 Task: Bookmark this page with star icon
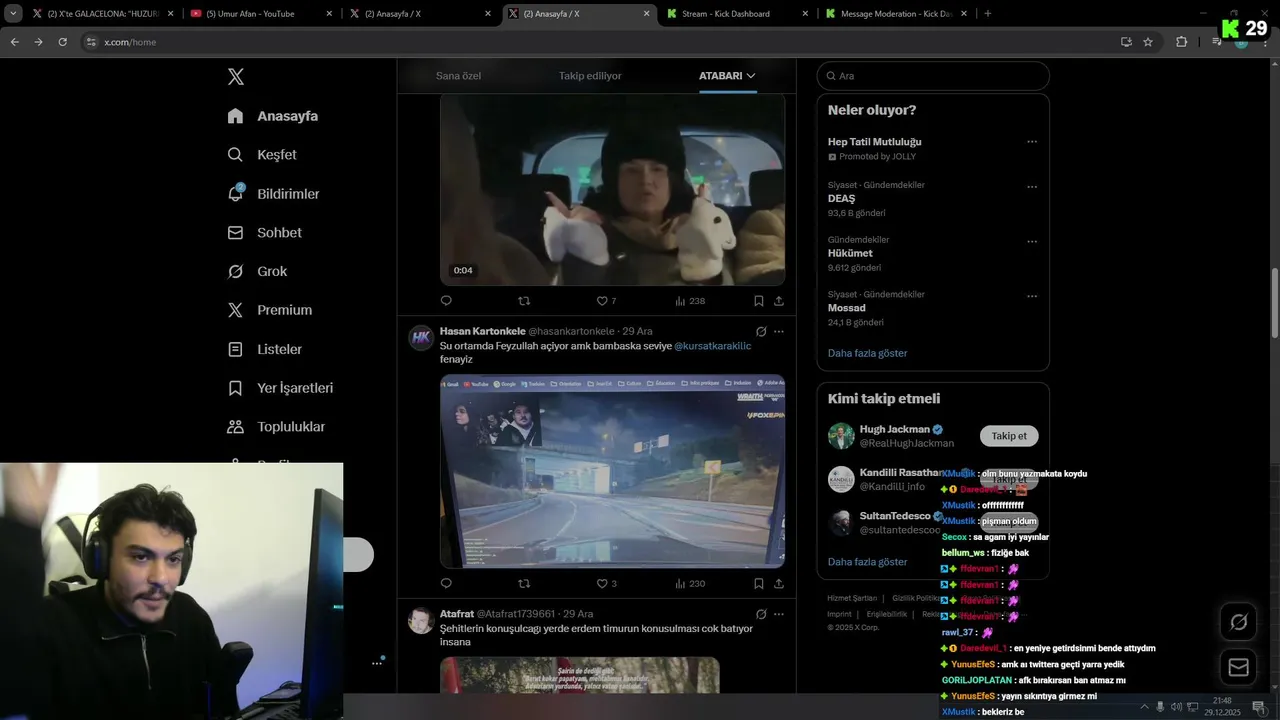[x=1148, y=42]
